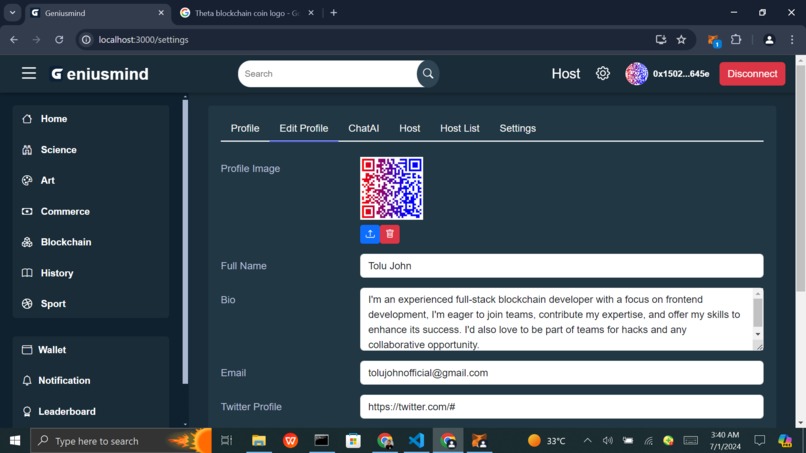
Task: Click the QR code profile image thumbnail
Action: 392,188
